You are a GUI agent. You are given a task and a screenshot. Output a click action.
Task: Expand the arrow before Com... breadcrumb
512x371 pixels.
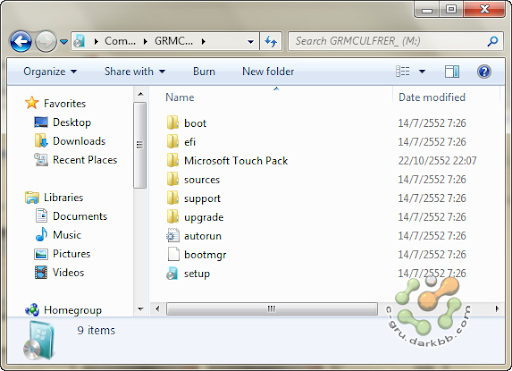tap(96, 42)
